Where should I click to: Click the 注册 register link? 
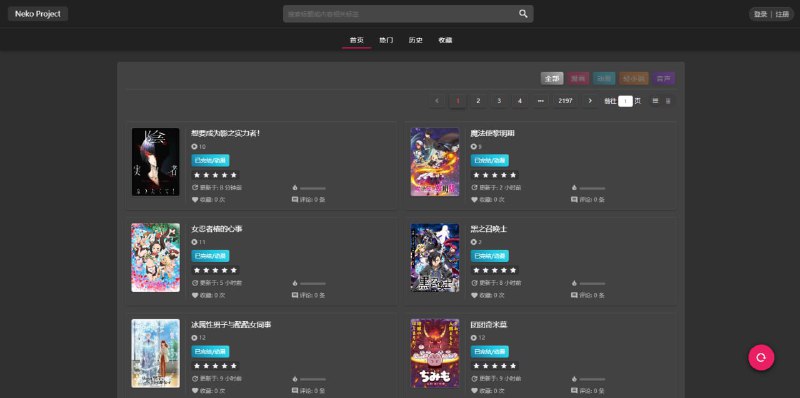pyautogui.click(x=782, y=14)
